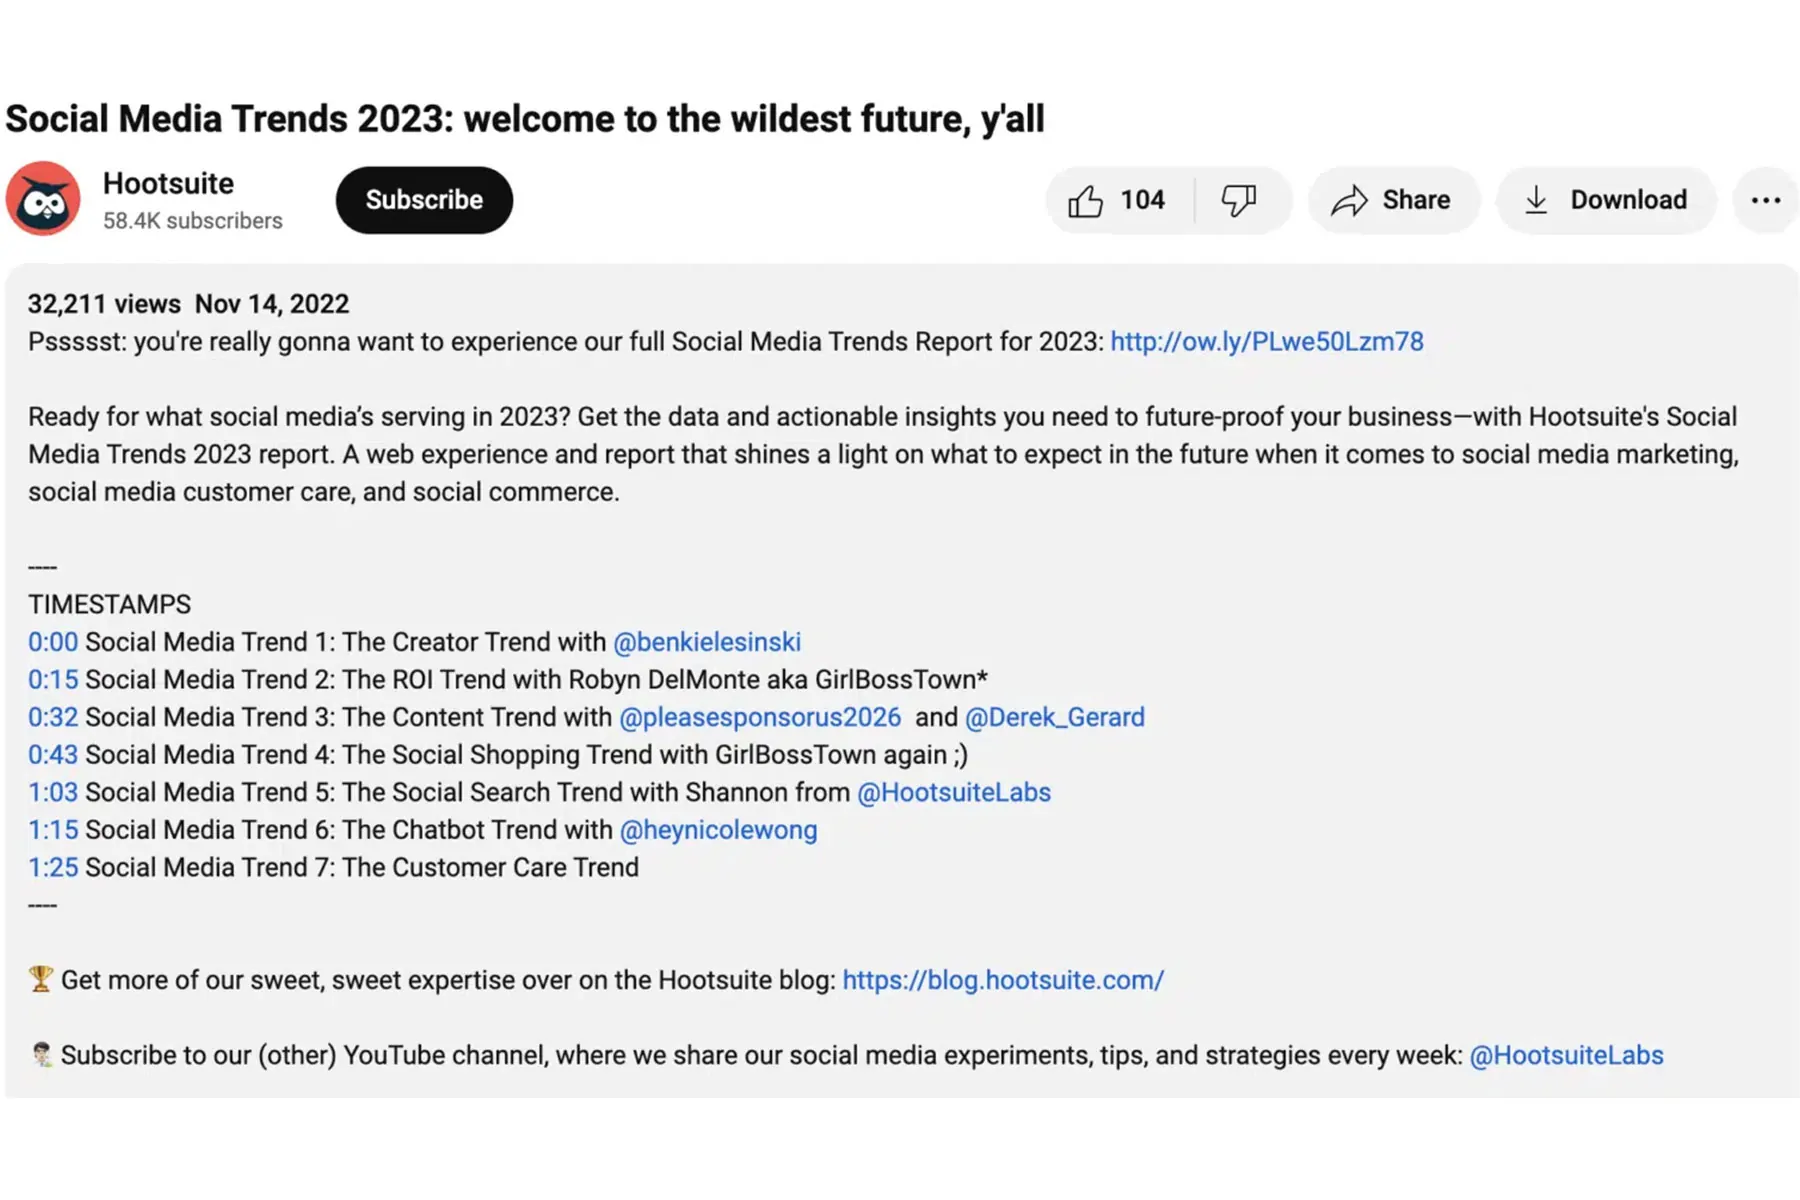
Task: Open the Hootsuite channel name link
Action: (x=168, y=184)
